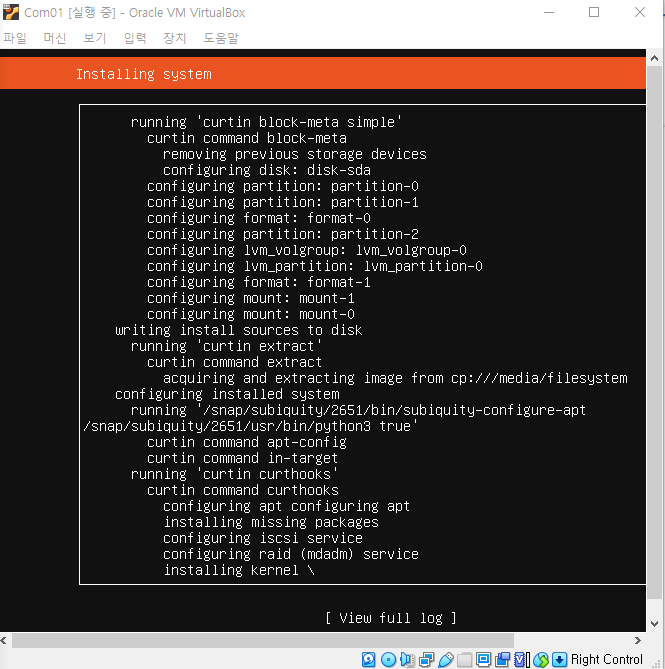Click the keyboard capture arrow icon

[560, 660]
